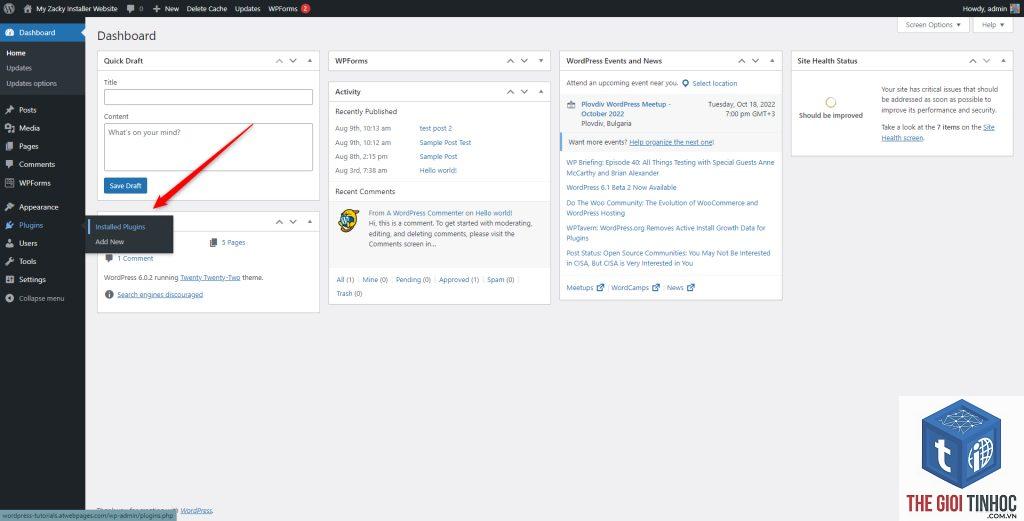Open Tools in the sidebar
Screen dimensions: 1024x521
tap(27, 261)
